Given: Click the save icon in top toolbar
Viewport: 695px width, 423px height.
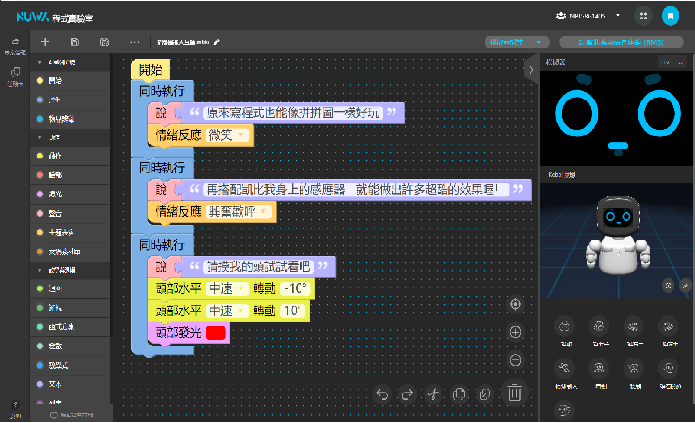Looking at the screenshot, I should 75,42.
